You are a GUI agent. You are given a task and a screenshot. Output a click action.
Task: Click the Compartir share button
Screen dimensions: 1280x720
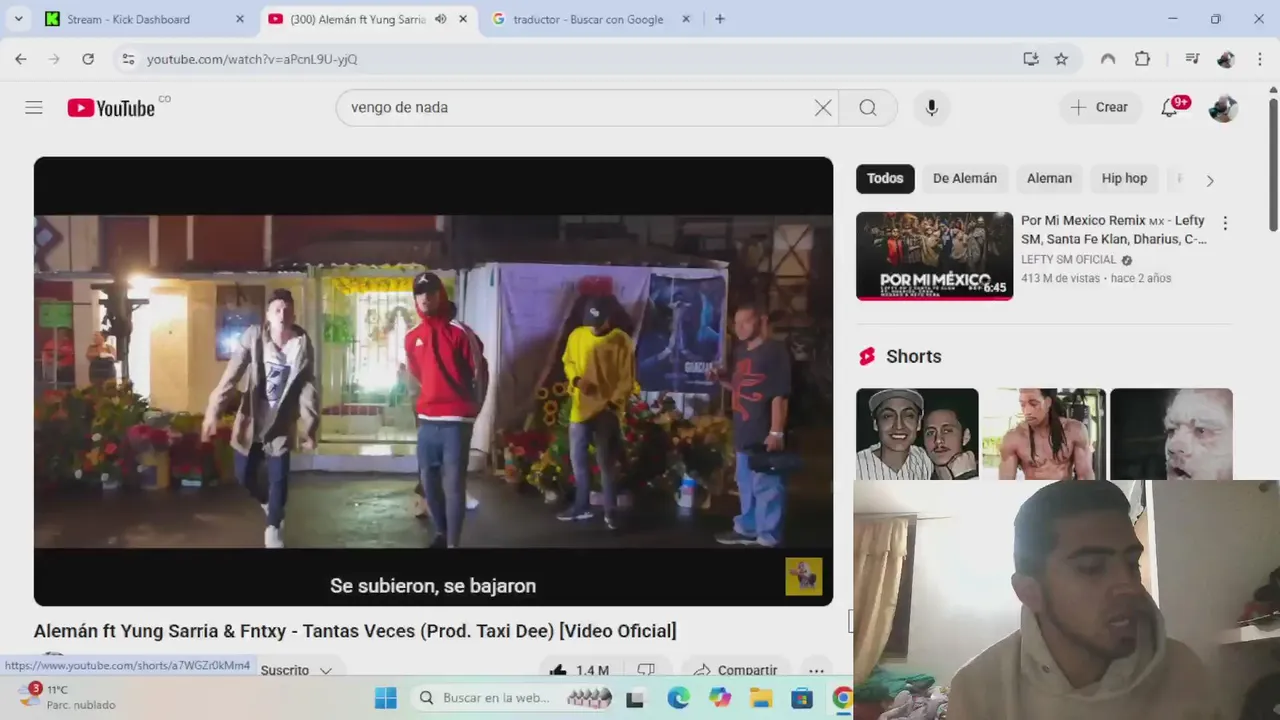point(735,670)
